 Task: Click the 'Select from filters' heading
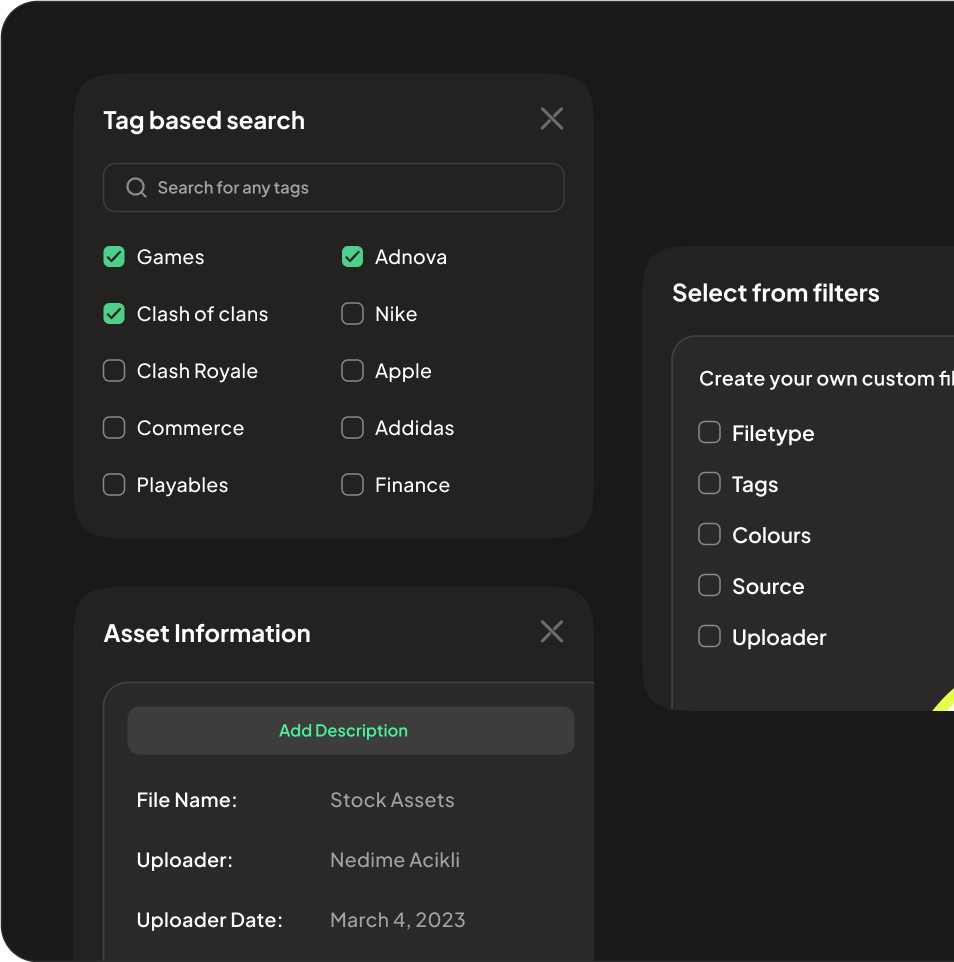point(775,293)
